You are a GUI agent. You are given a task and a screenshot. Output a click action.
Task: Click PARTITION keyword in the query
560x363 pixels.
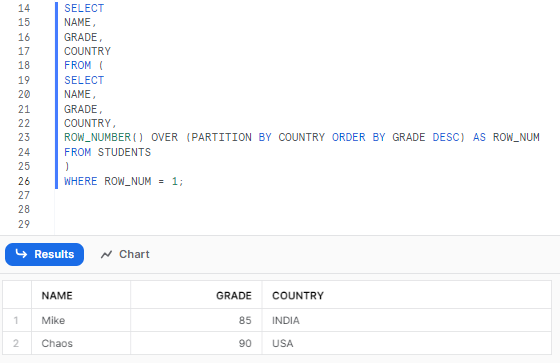click(221, 137)
